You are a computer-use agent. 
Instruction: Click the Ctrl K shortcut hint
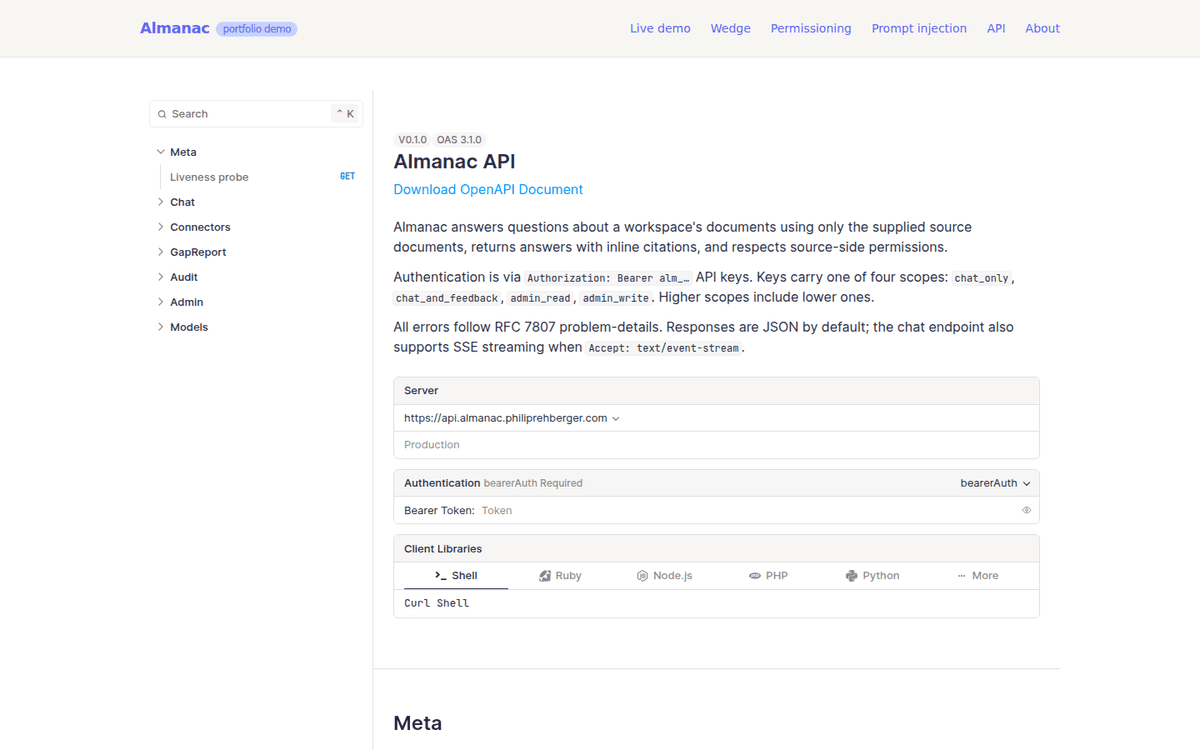345,114
